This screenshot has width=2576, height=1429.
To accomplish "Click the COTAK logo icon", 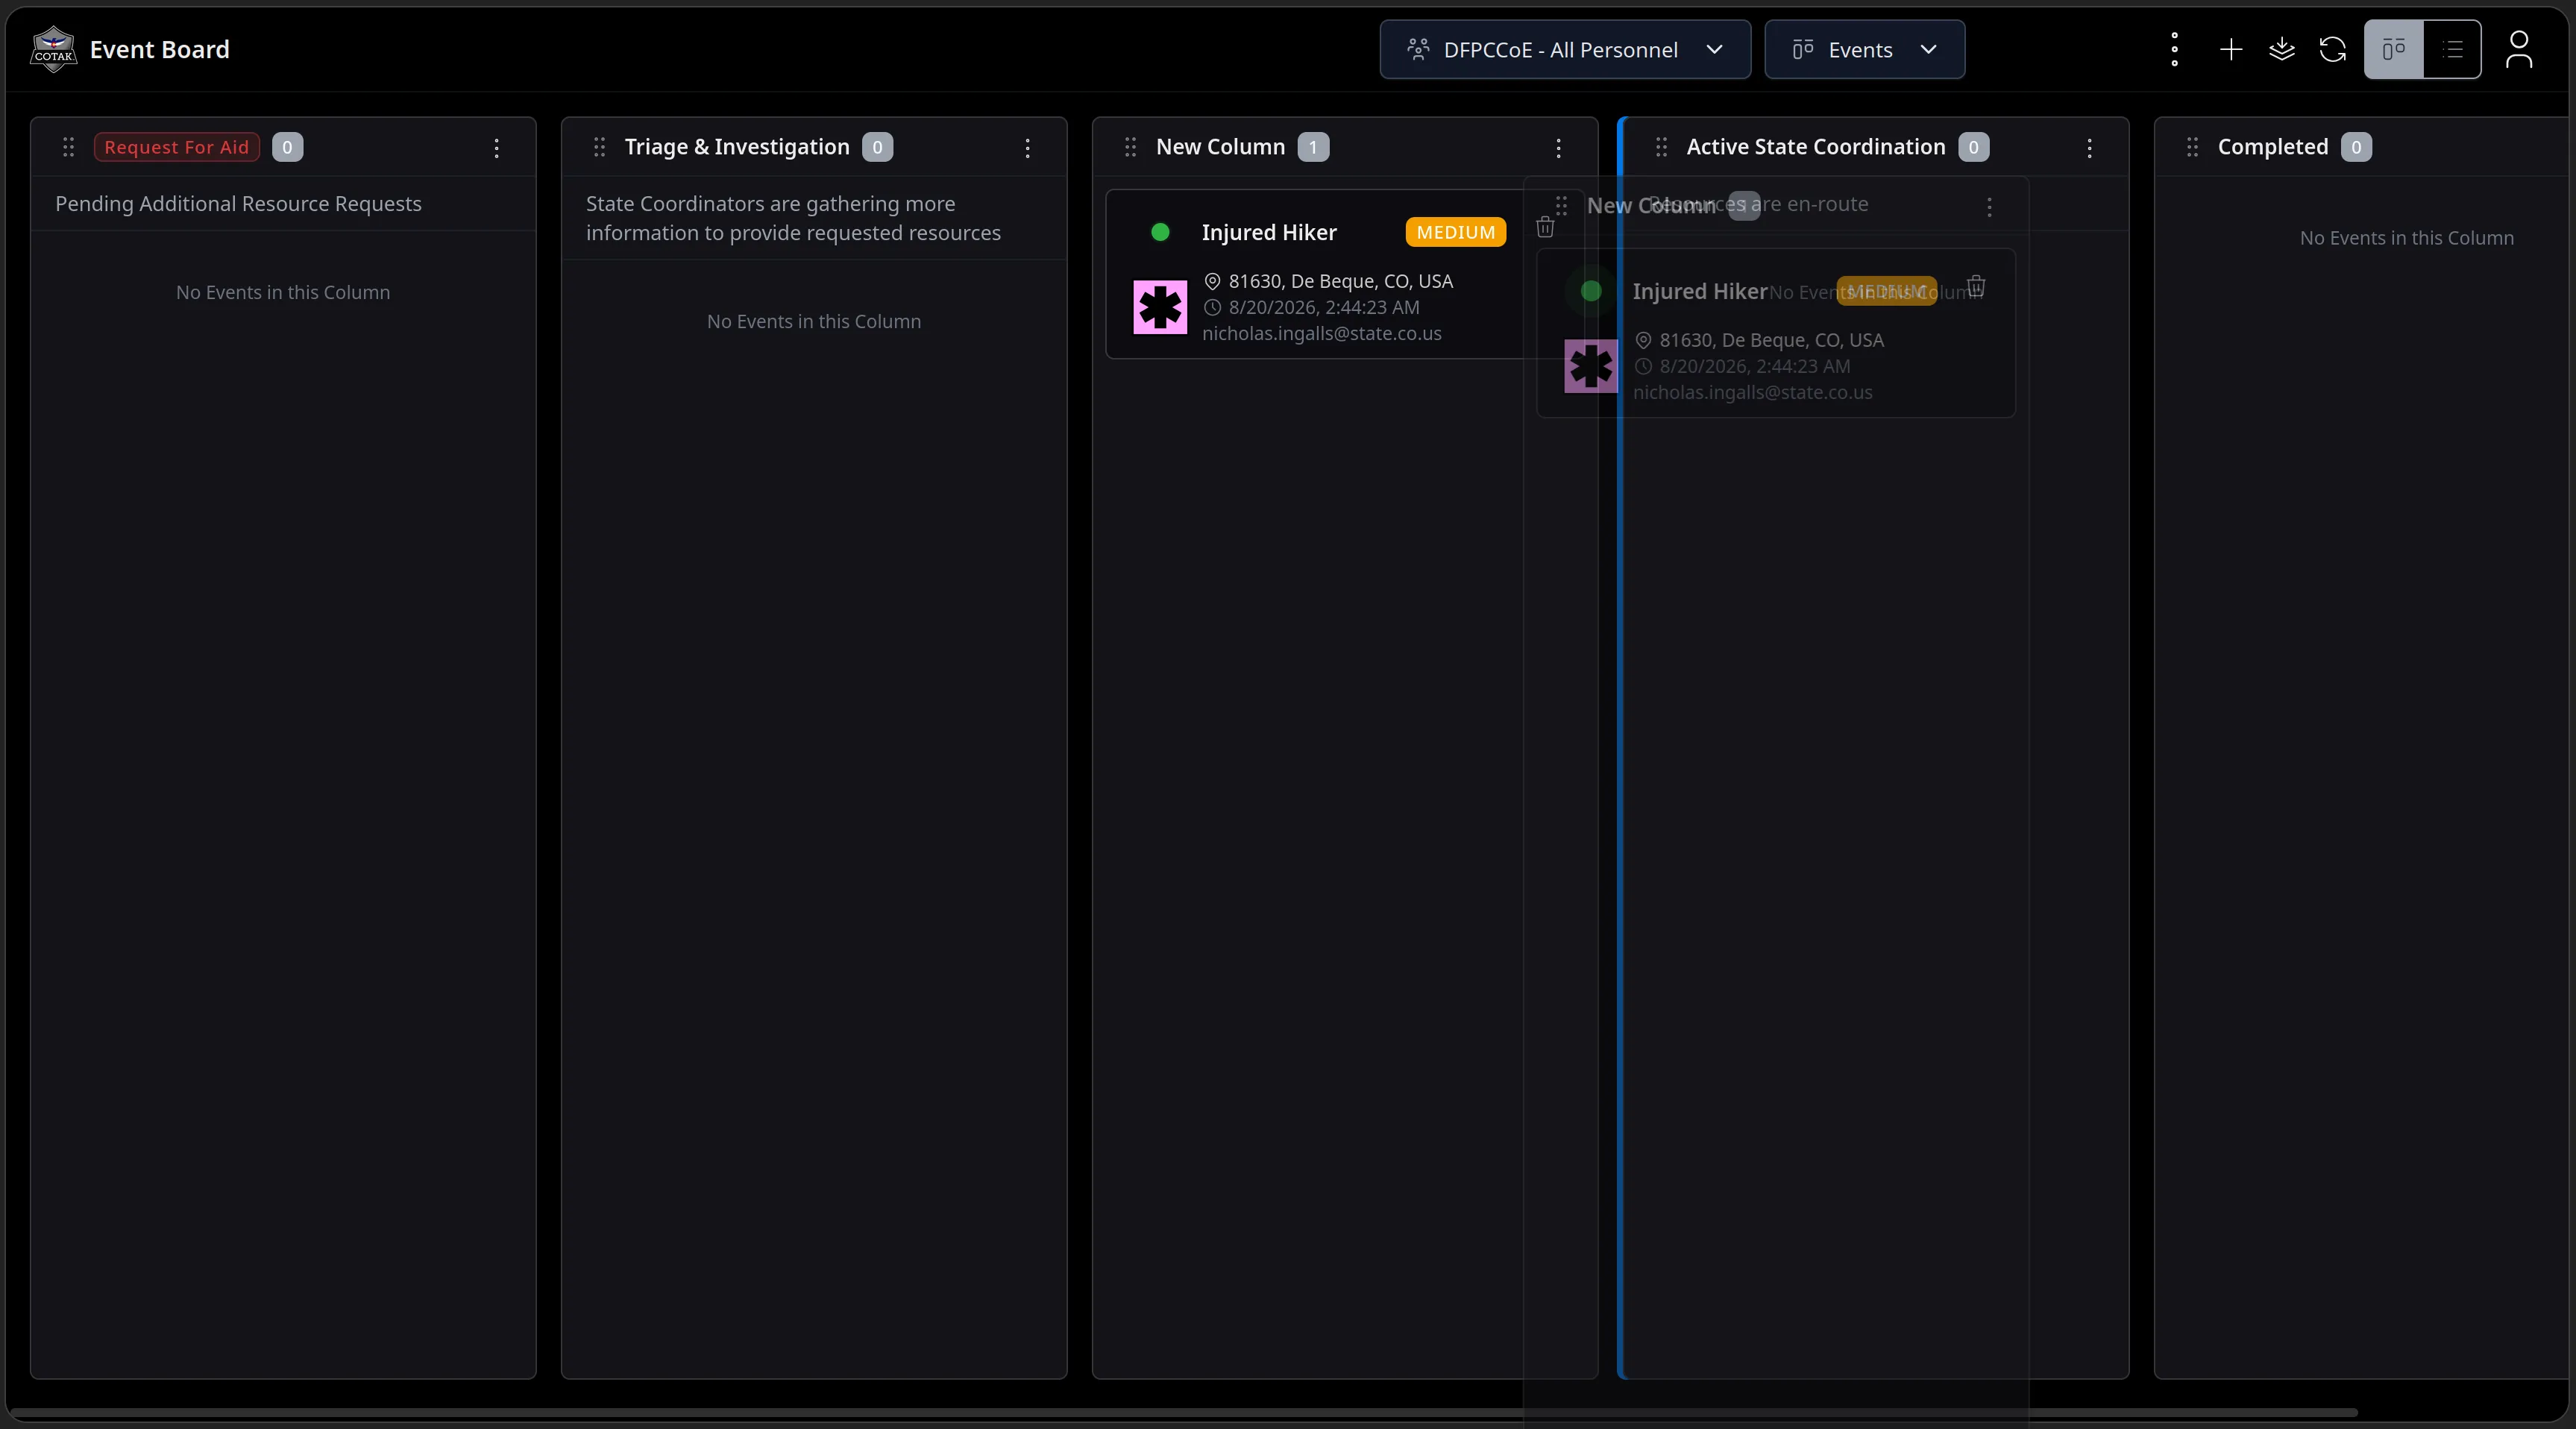I will pyautogui.click(x=53, y=49).
